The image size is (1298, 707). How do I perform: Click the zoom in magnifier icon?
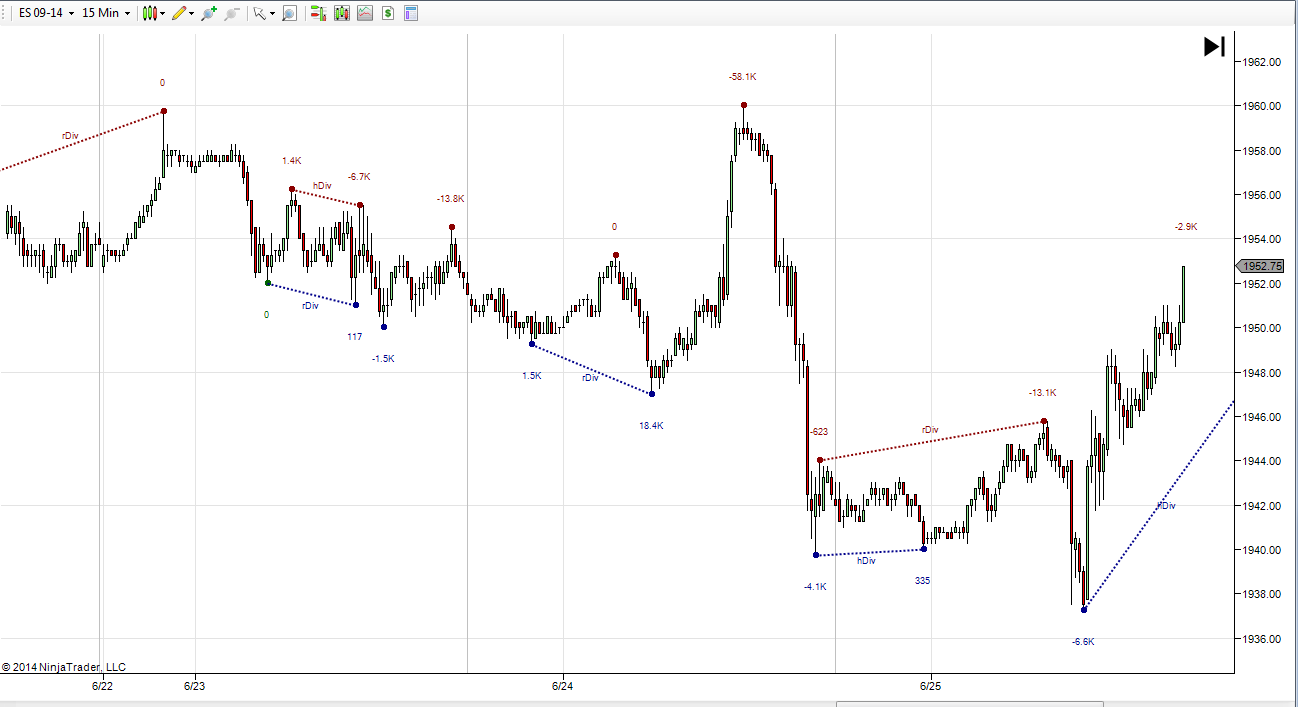pos(208,13)
